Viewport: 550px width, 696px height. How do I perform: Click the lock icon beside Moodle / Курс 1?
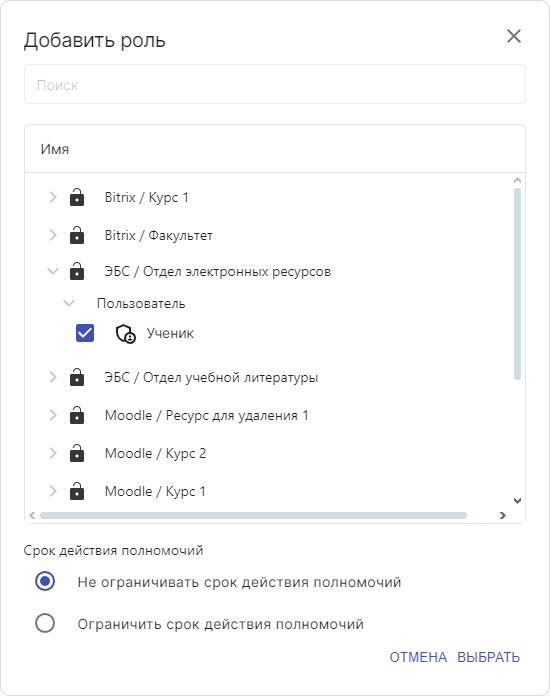pos(77,491)
